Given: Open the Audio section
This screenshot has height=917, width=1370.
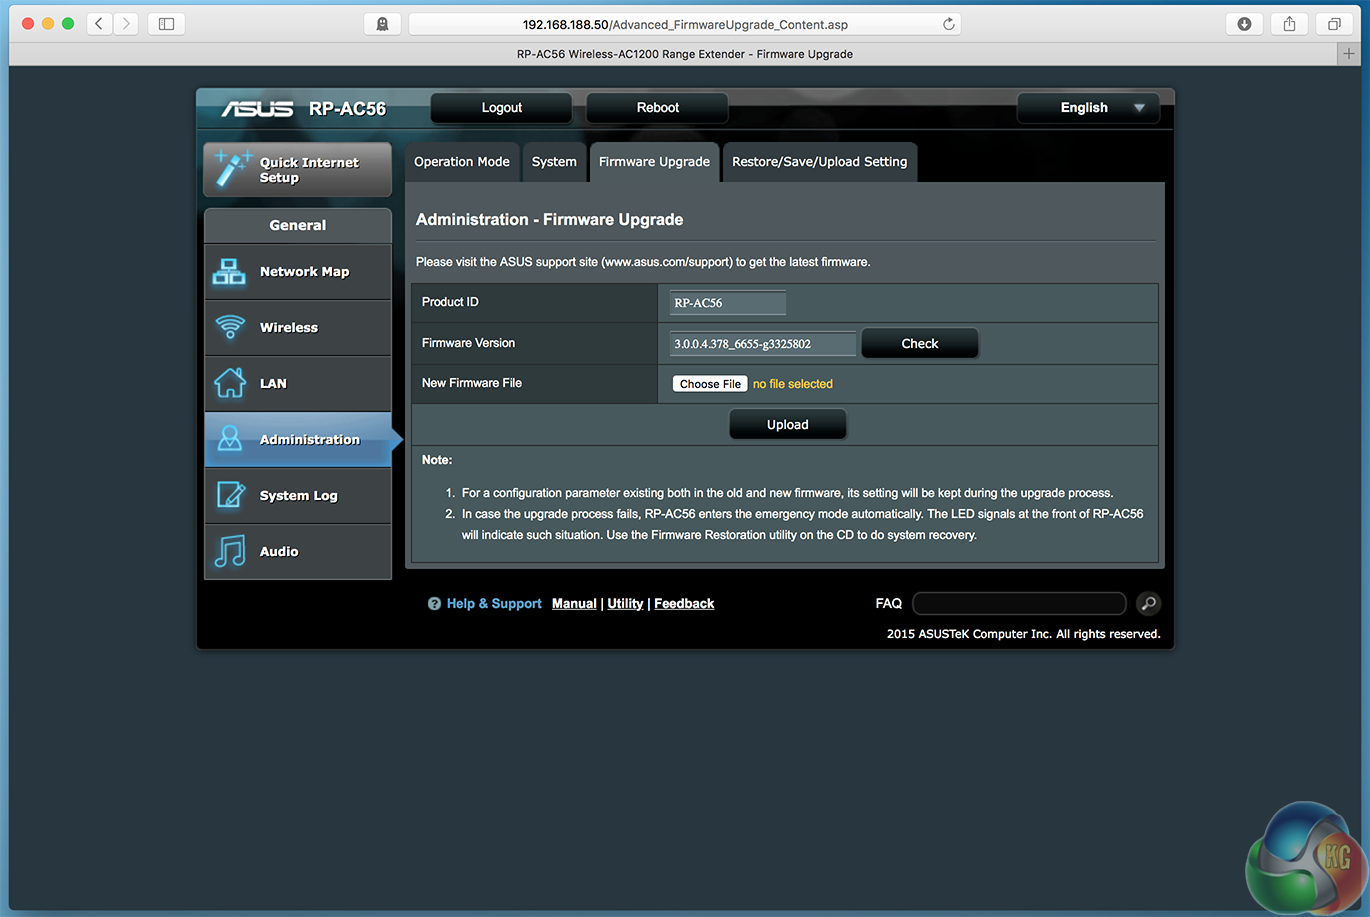Looking at the screenshot, I should pyautogui.click(x=297, y=552).
